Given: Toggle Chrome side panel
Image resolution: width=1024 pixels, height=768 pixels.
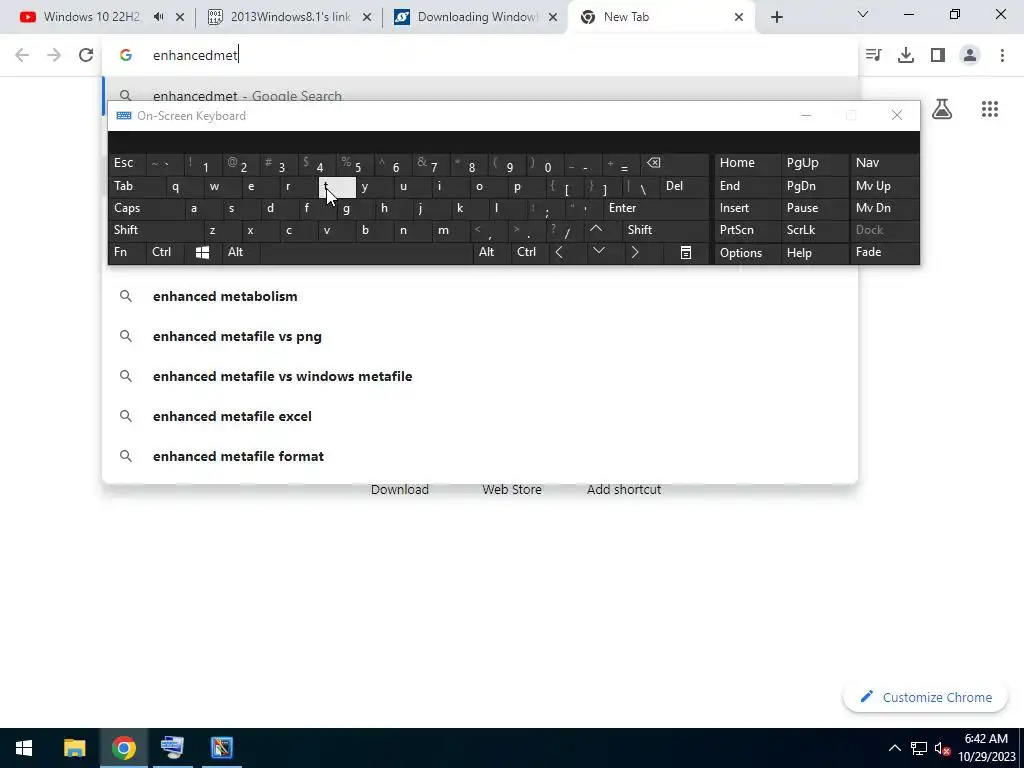Looking at the screenshot, I should click(x=938, y=55).
